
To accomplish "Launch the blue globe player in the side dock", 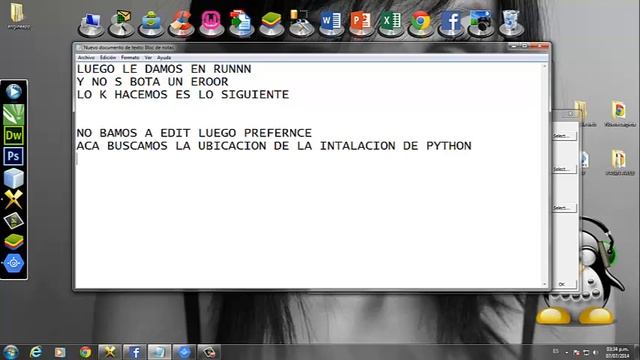I will [13, 92].
